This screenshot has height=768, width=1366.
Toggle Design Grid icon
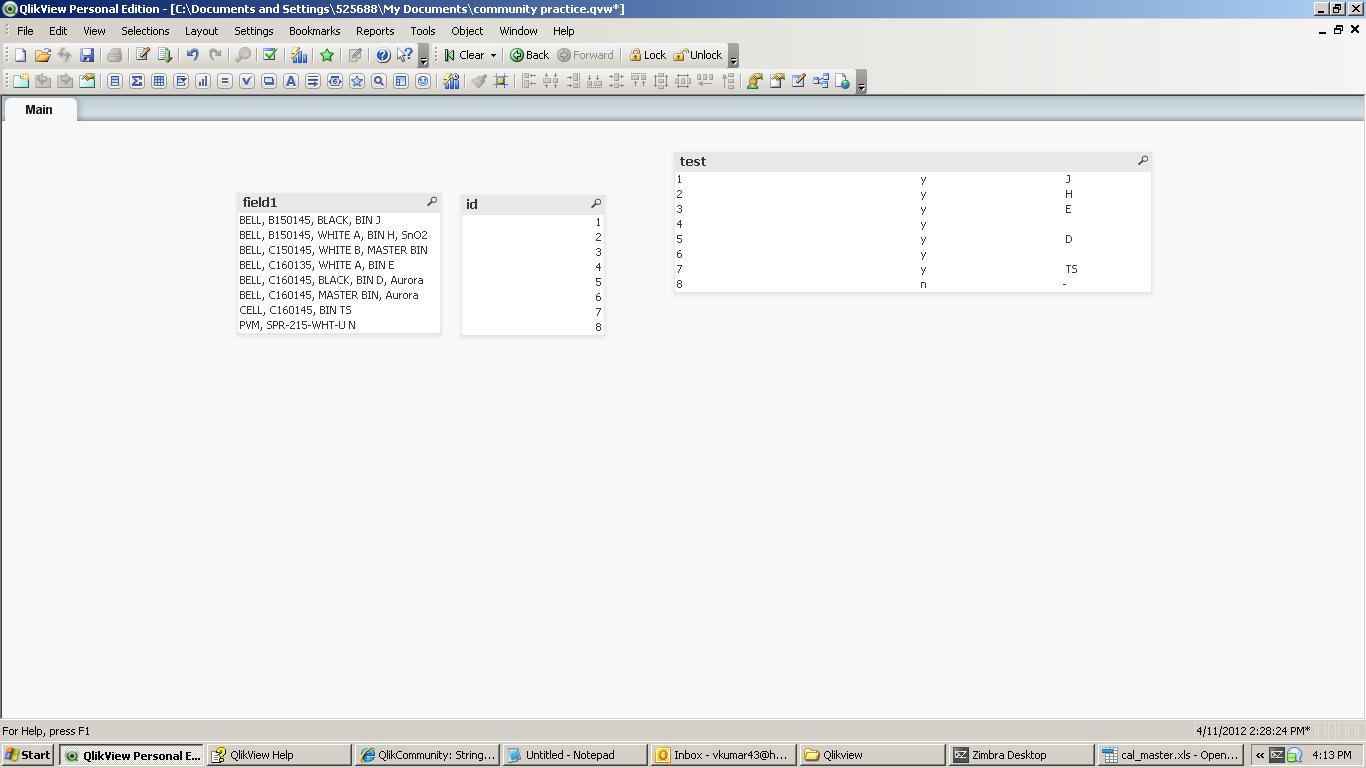tap(501, 82)
